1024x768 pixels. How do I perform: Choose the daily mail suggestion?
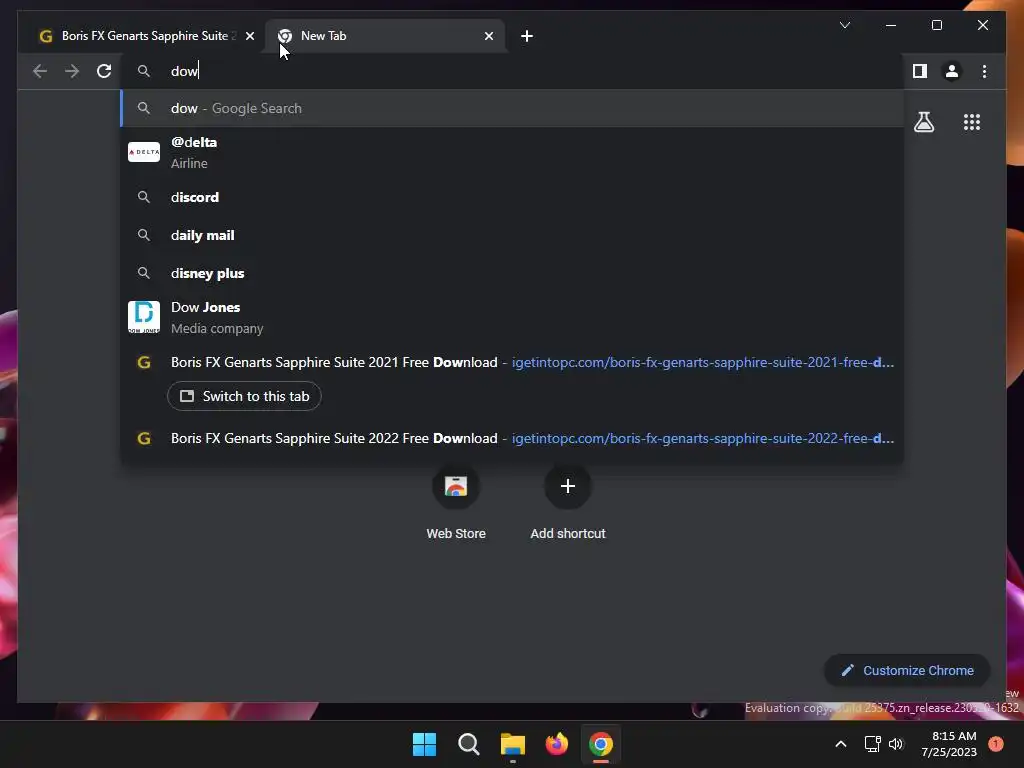512,235
